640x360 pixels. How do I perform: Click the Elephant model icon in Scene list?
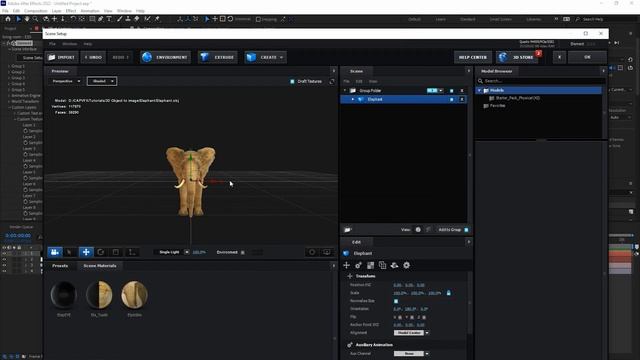coord(361,99)
